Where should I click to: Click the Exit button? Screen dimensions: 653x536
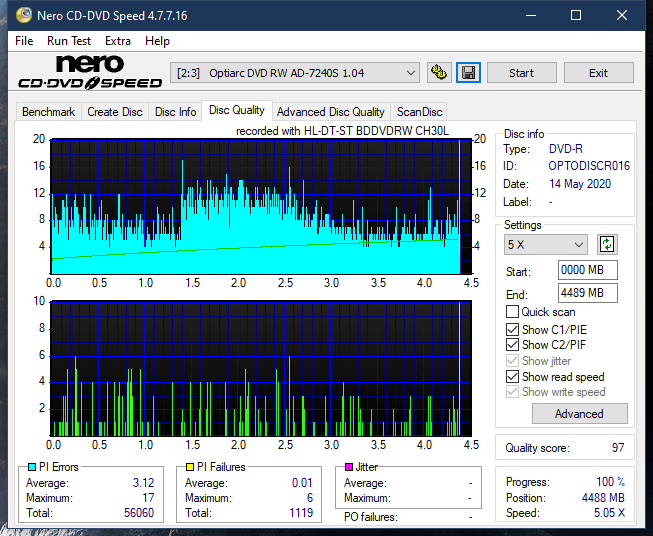(598, 73)
